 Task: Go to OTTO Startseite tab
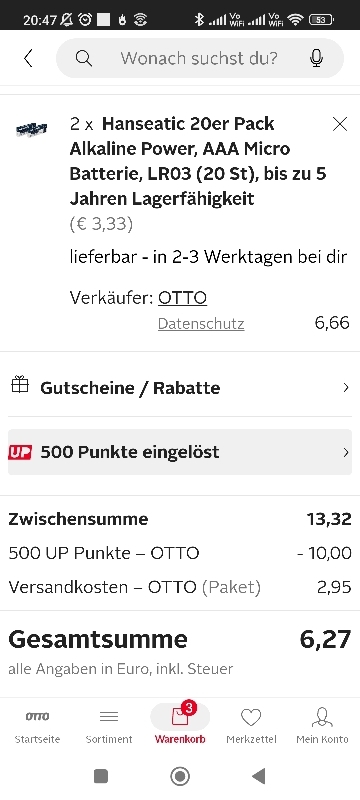37,725
